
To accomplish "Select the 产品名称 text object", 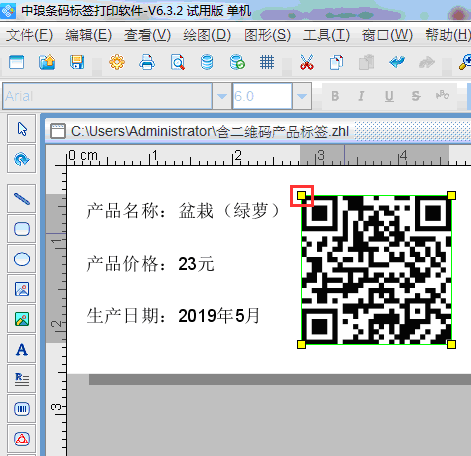I will [183, 211].
